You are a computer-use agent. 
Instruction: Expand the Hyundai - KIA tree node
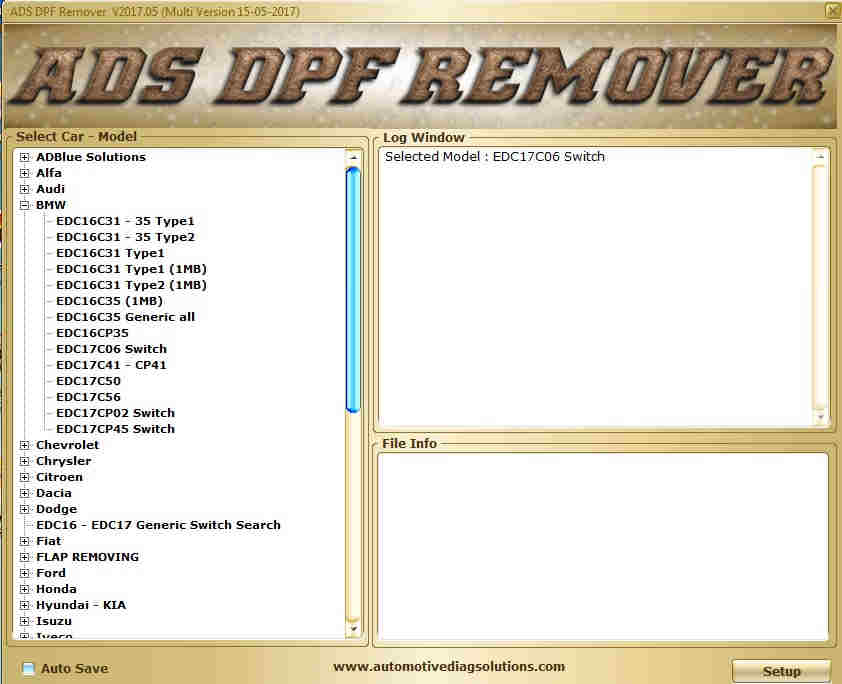point(24,605)
